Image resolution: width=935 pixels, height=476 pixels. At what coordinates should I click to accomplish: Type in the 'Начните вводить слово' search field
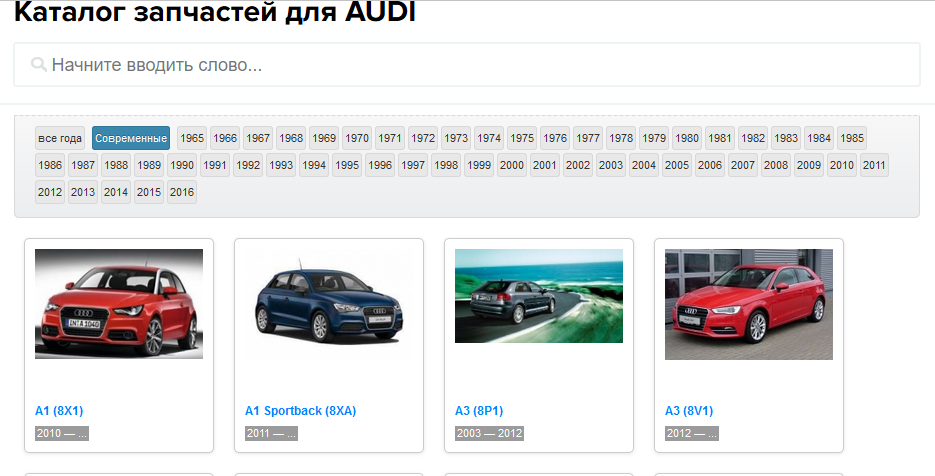pyautogui.click(x=480, y=65)
